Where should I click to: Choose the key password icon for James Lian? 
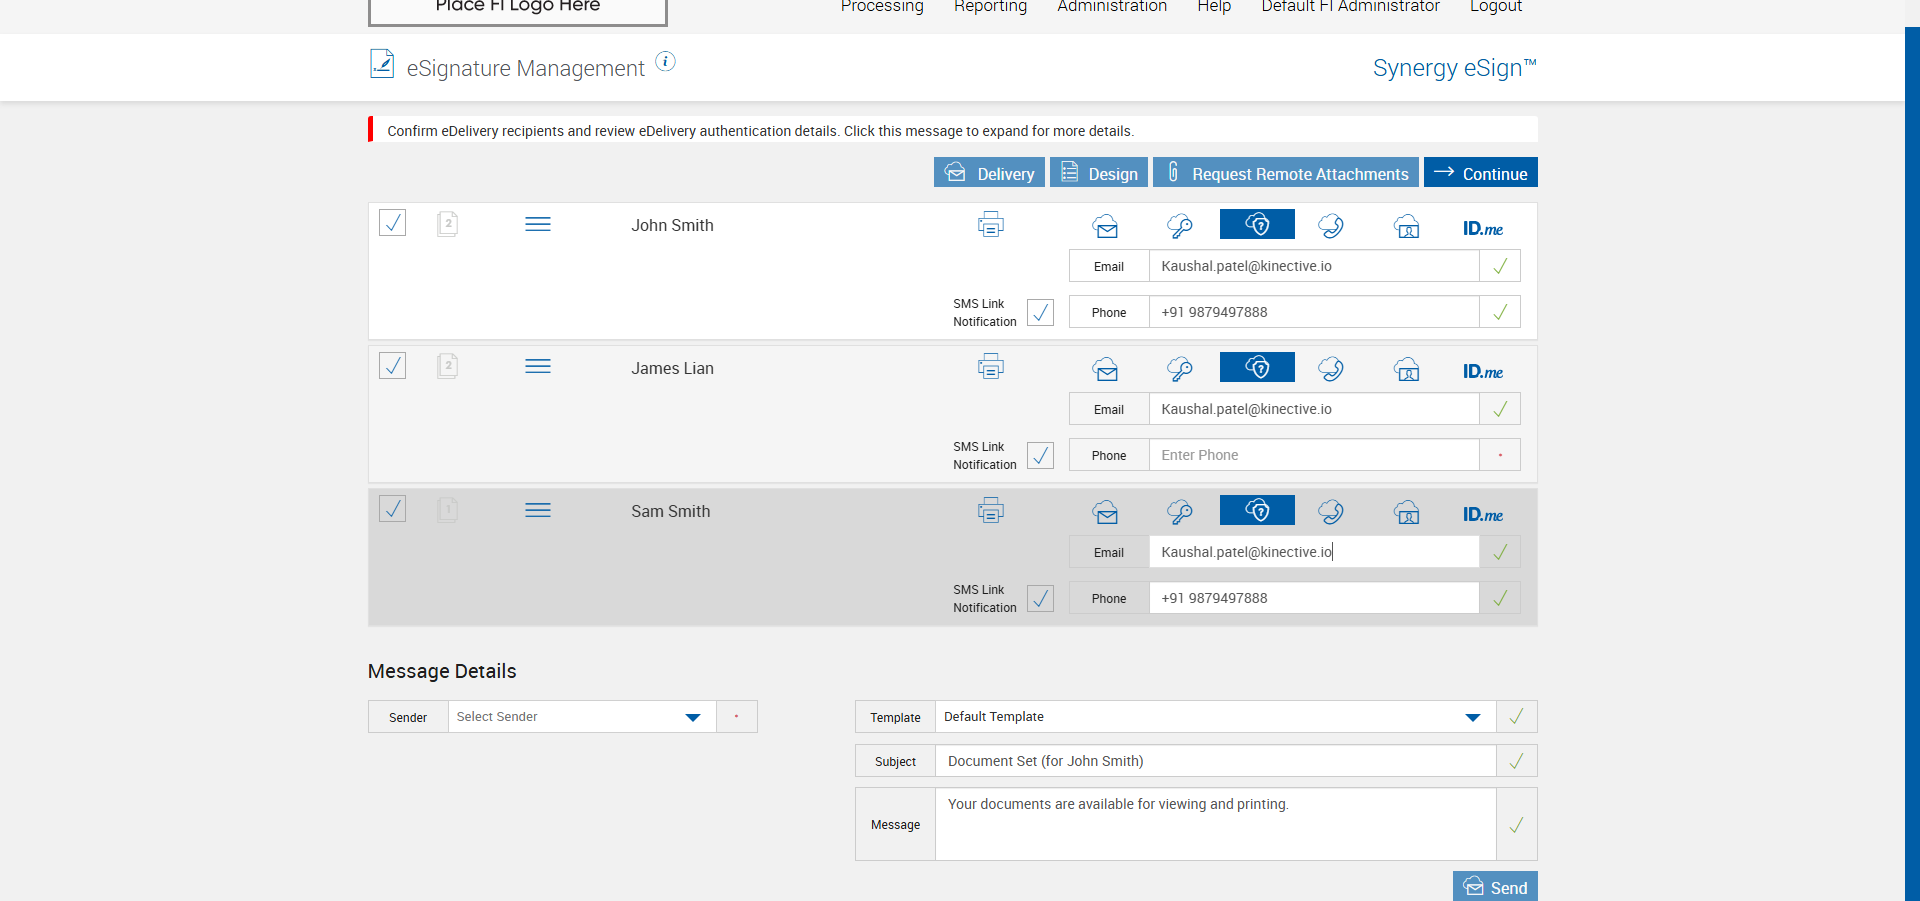pos(1180,369)
